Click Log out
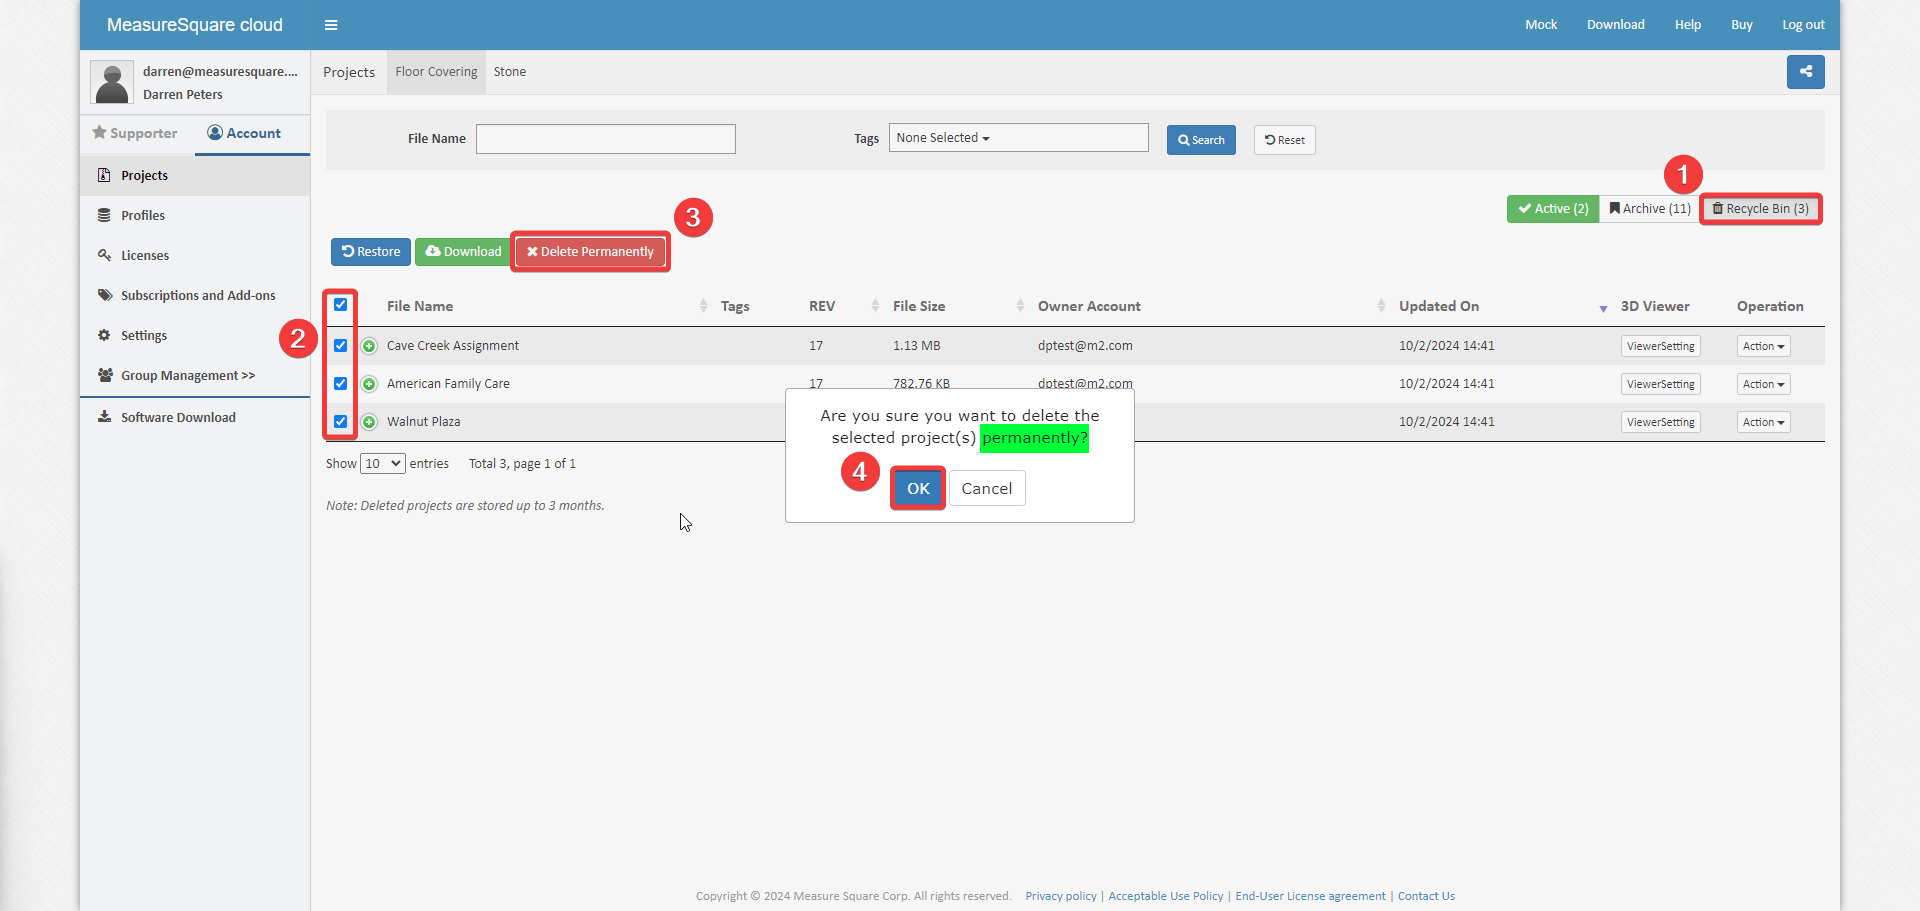The width and height of the screenshot is (1920, 911). click(1803, 25)
